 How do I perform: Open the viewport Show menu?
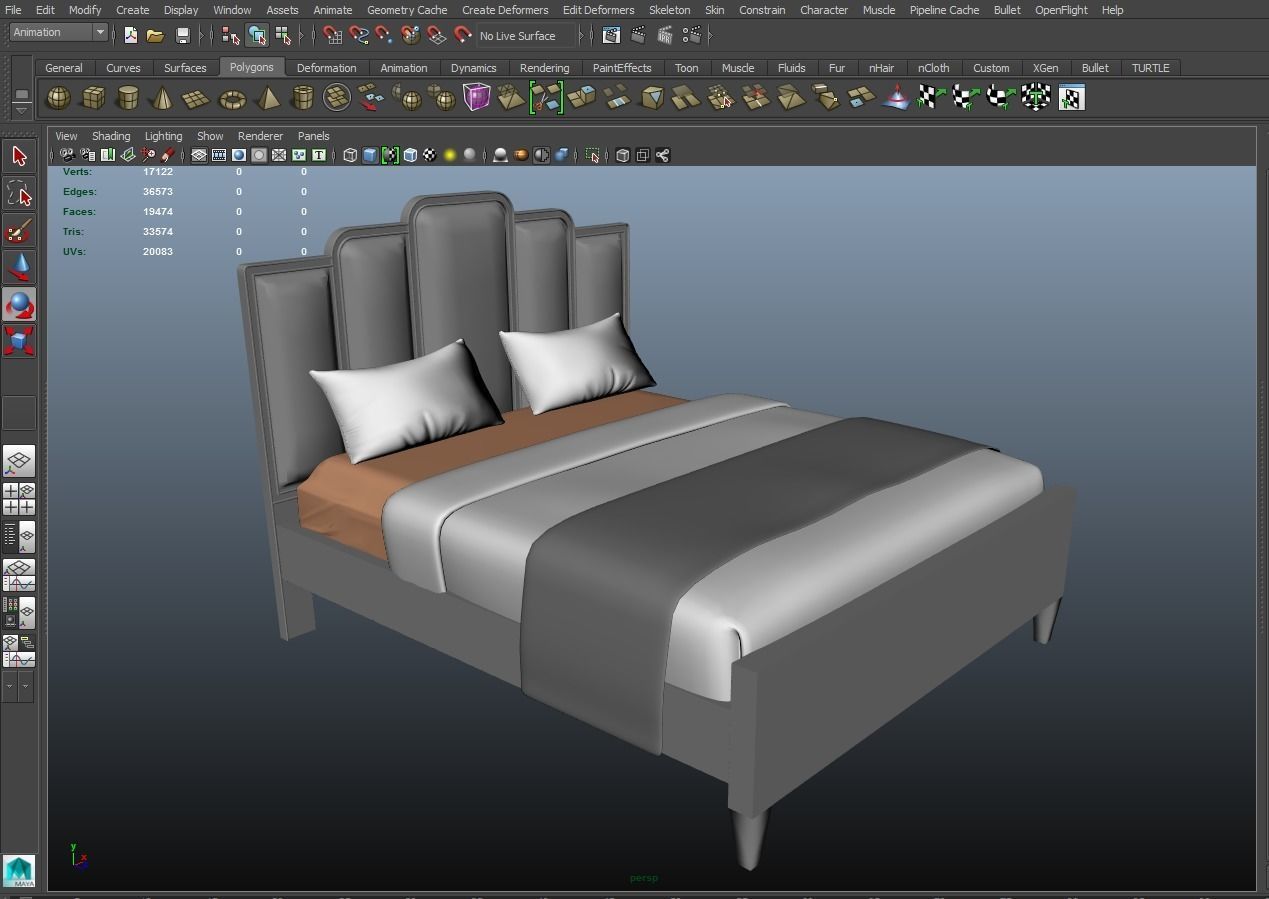tap(210, 136)
